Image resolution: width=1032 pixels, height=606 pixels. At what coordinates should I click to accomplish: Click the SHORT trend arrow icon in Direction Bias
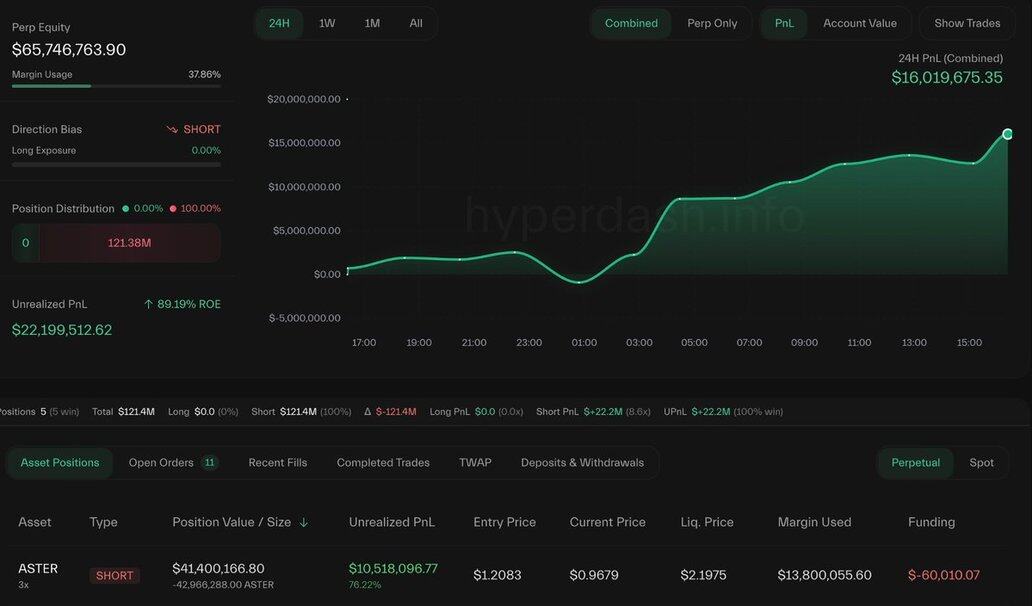tap(172, 130)
